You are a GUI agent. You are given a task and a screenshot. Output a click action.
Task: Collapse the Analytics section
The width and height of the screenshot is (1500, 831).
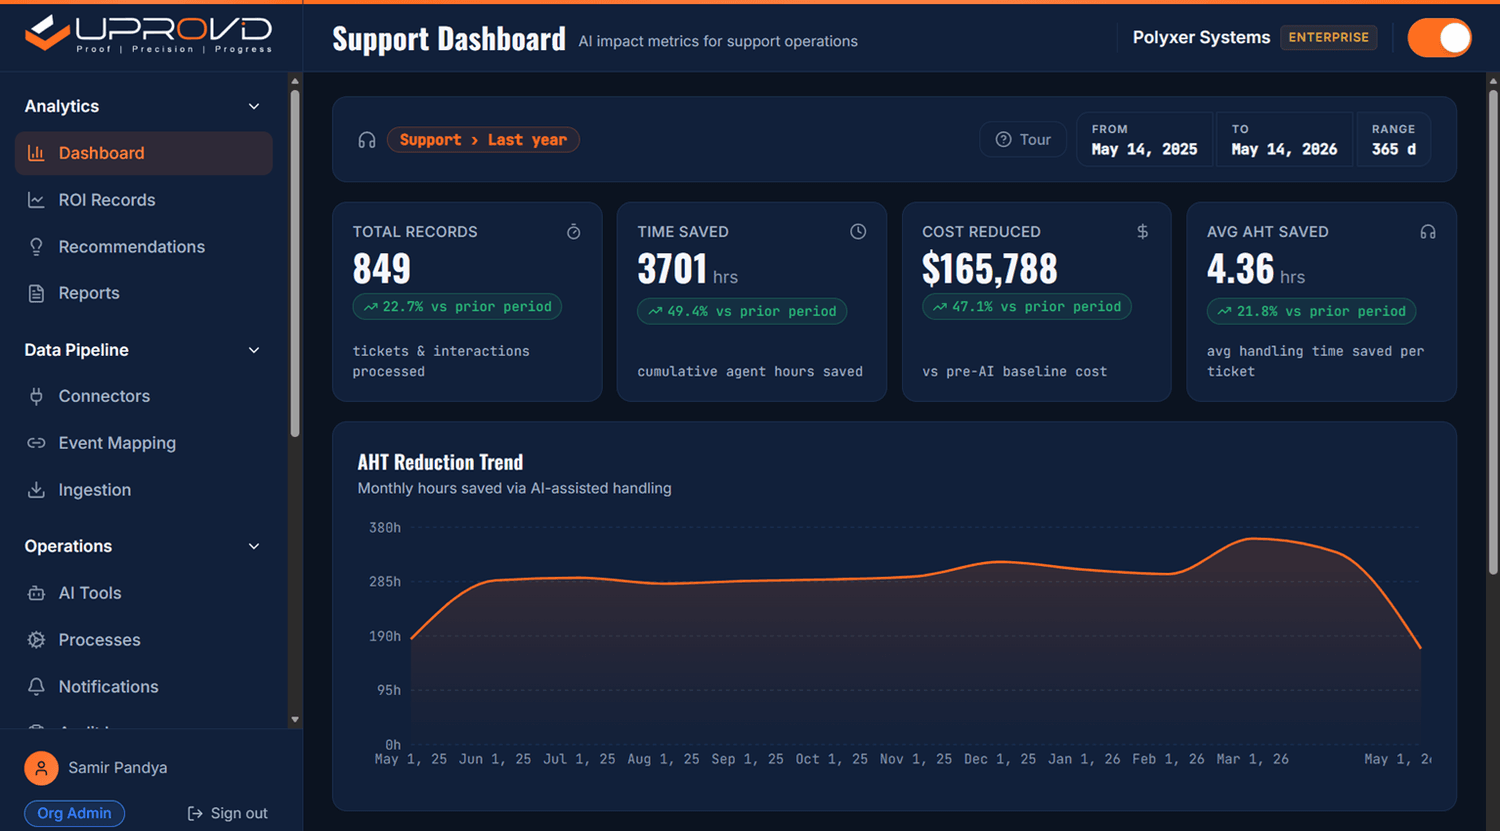(x=254, y=106)
